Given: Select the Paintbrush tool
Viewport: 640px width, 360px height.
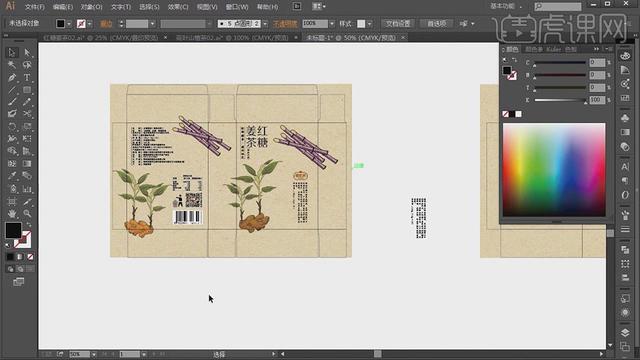Looking at the screenshot, I should [12, 102].
